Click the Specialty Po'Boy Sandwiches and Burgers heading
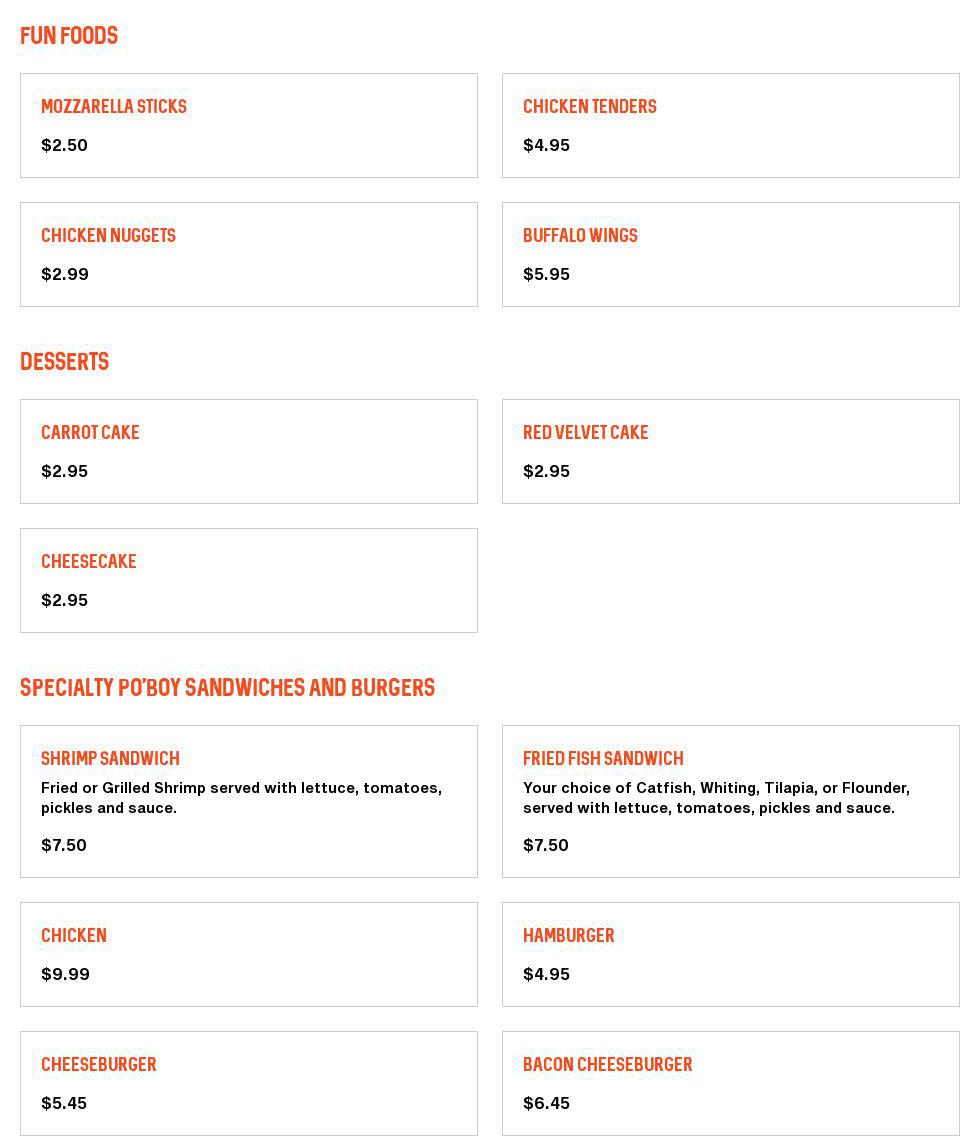The image size is (965, 1148). coord(228,688)
